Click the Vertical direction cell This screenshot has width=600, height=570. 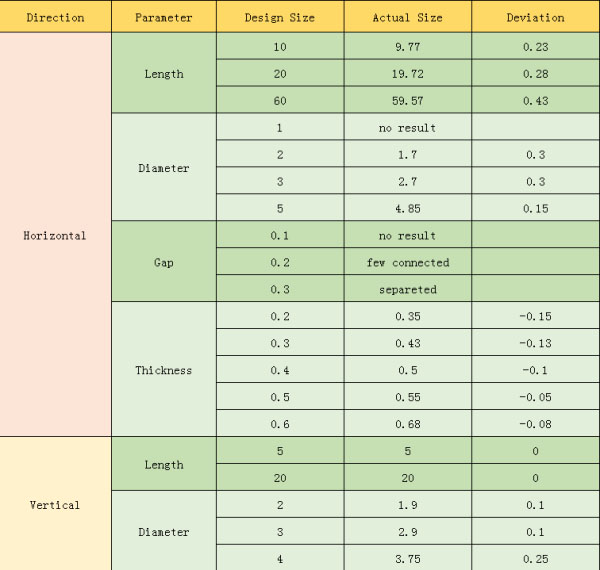[x=55, y=505]
